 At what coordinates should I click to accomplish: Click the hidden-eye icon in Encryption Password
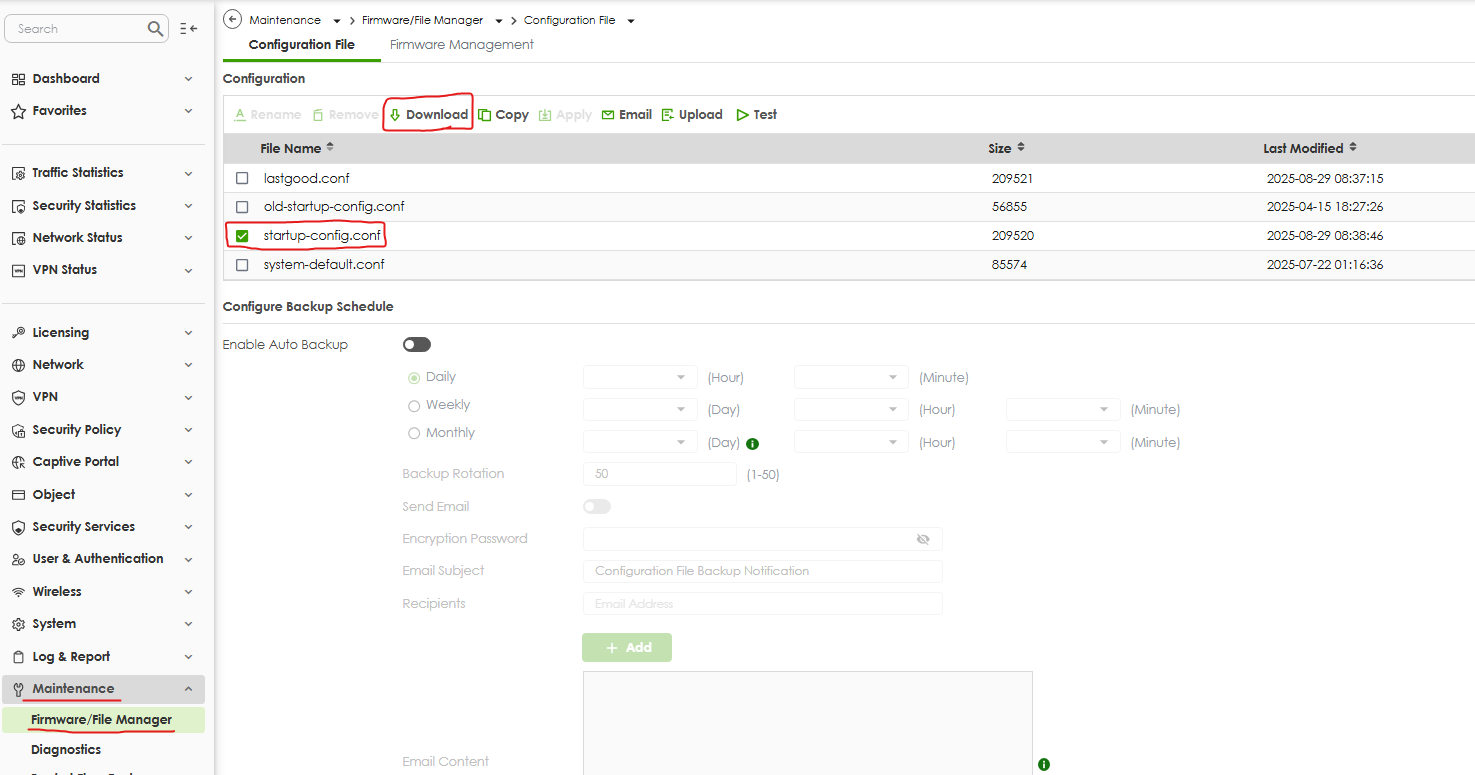pos(923,539)
